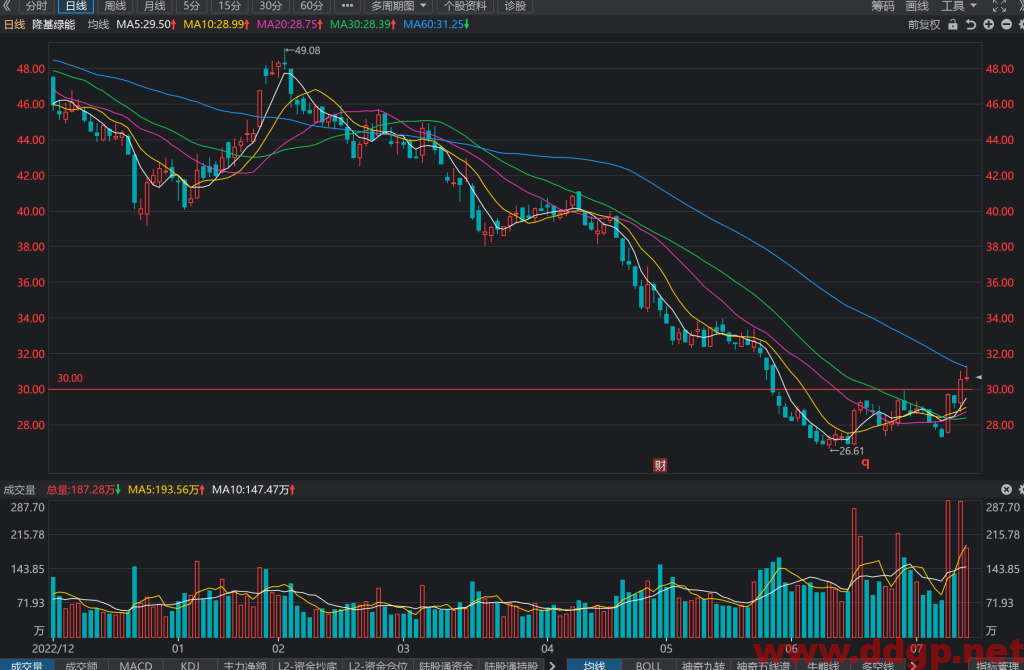Image resolution: width=1024 pixels, height=670 pixels.
Task: Click the MA5:29.50 indicator value
Action: 146,24
